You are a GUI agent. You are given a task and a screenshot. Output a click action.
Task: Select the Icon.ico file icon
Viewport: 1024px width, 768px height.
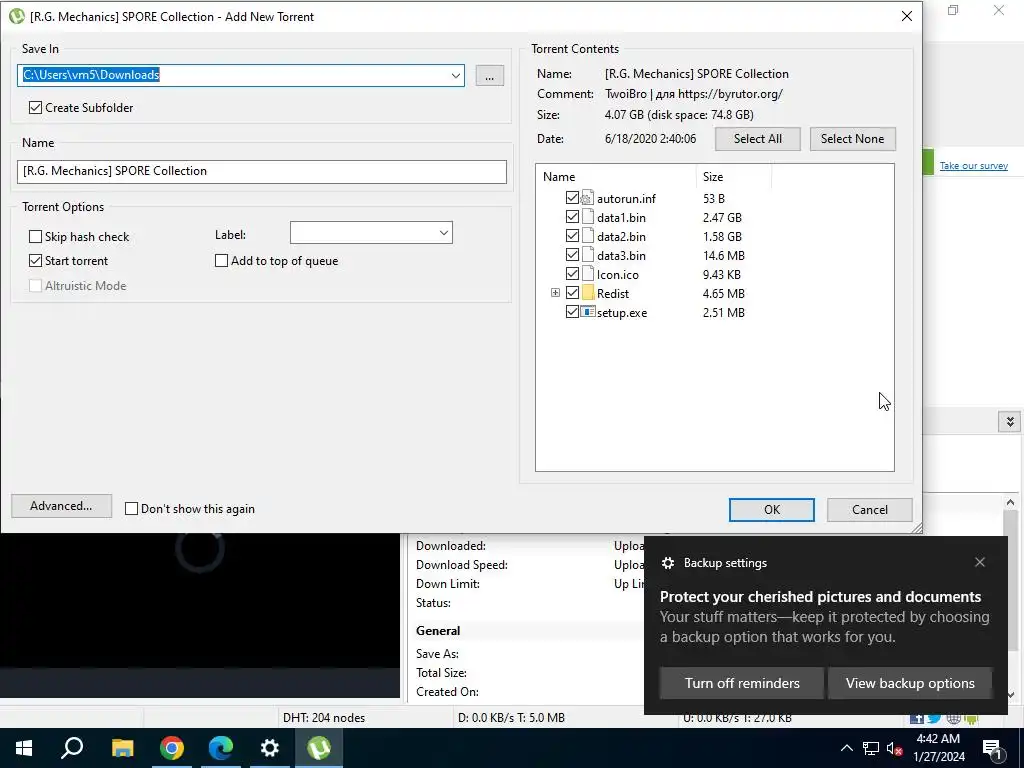[x=587, y=274]
